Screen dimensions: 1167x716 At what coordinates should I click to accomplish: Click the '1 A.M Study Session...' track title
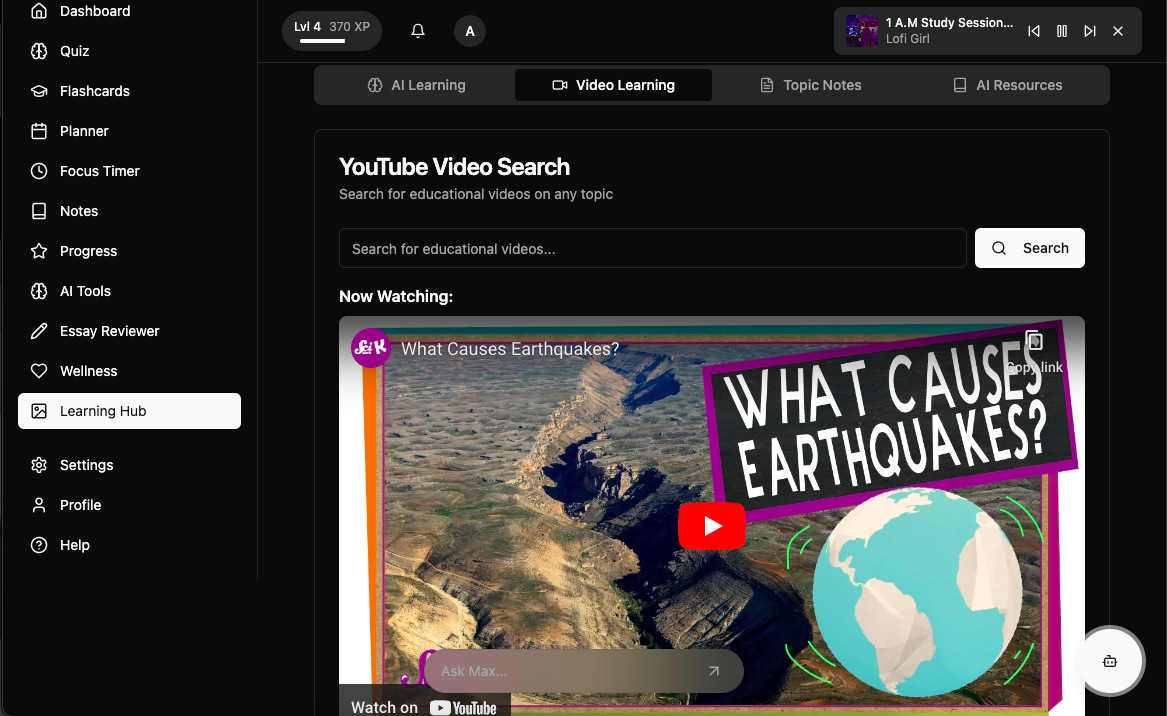[949, 23]
